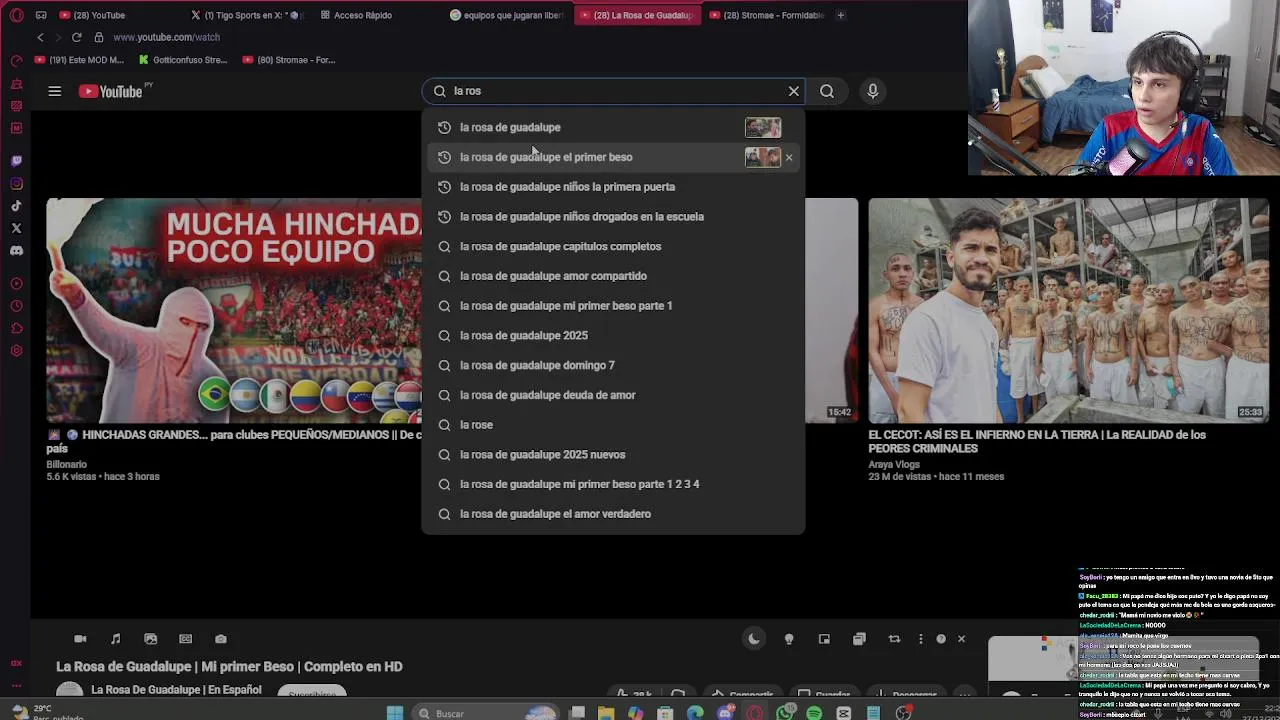Open Twitch from the browser sidebar
The height and width of the screenshot is (720, 1280).
(16, 161)
